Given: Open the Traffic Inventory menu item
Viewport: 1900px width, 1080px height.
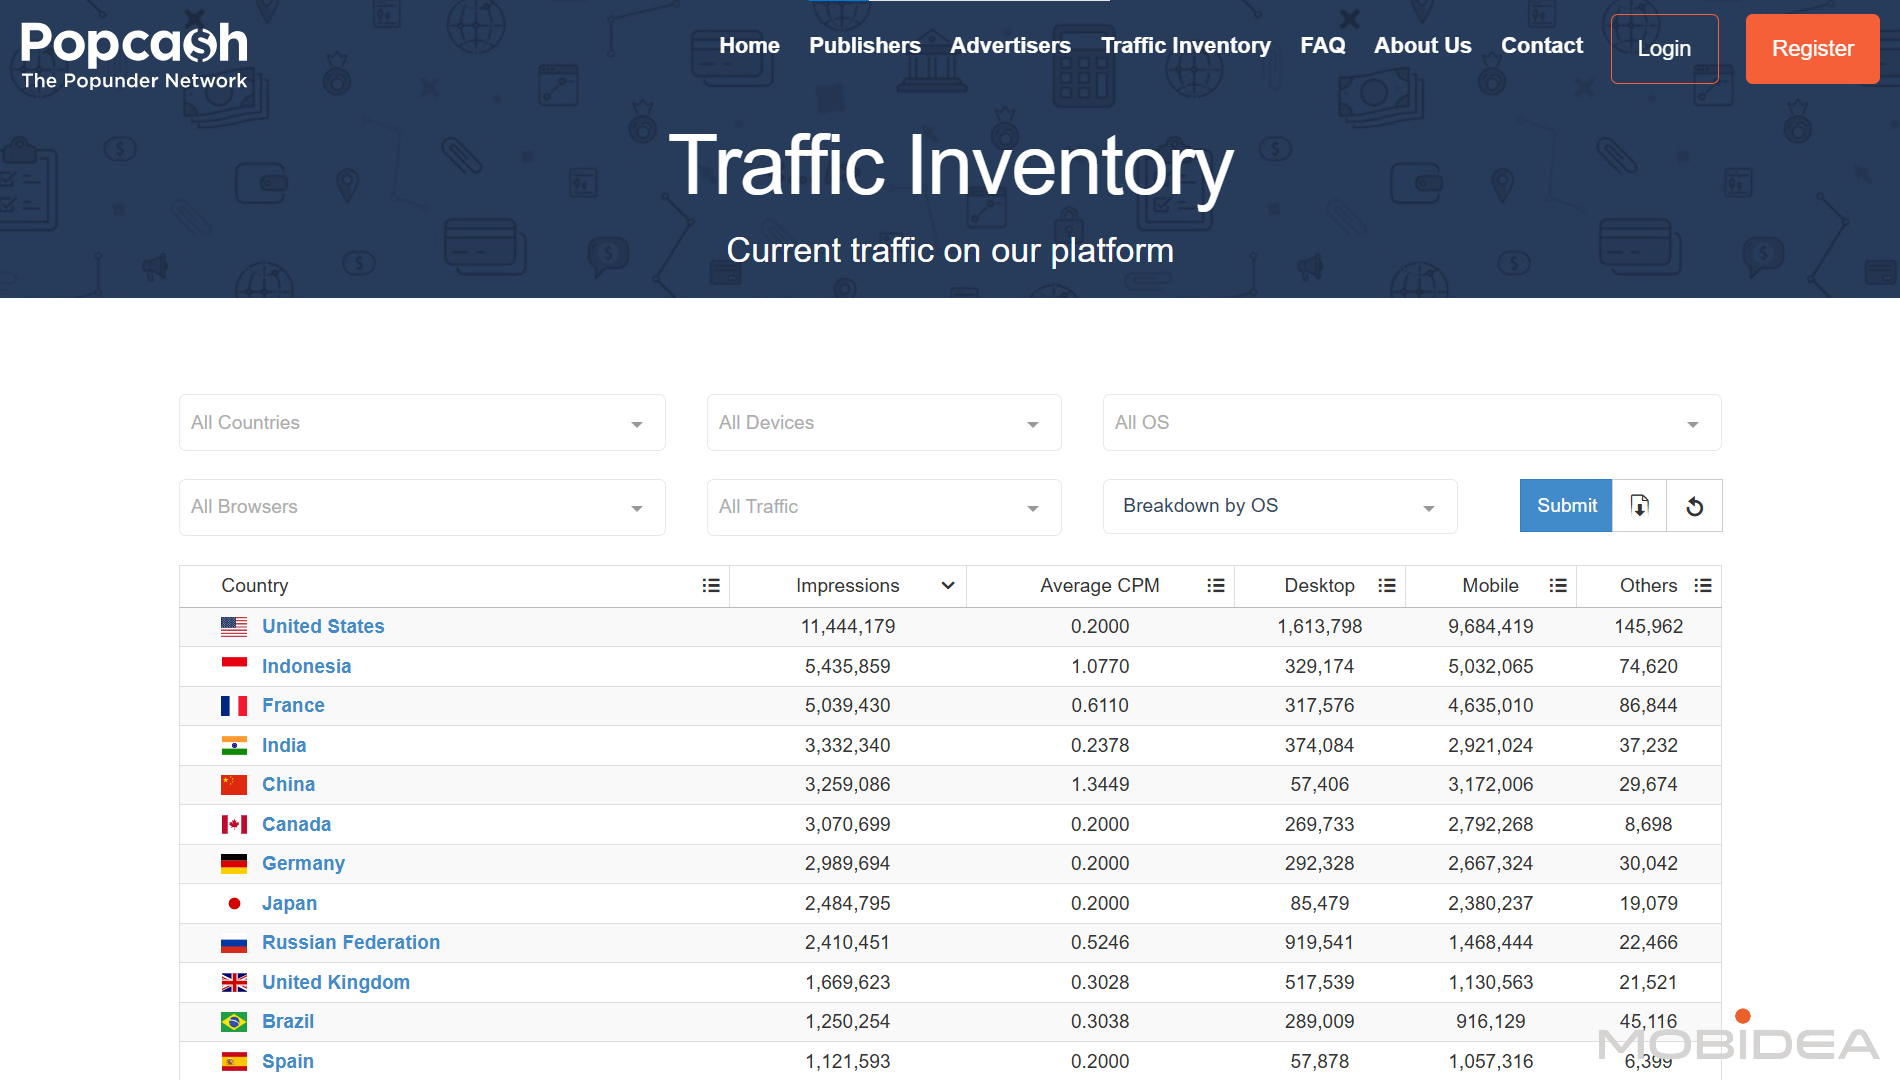Looking at the screenshot, I should pos(1185,45).
